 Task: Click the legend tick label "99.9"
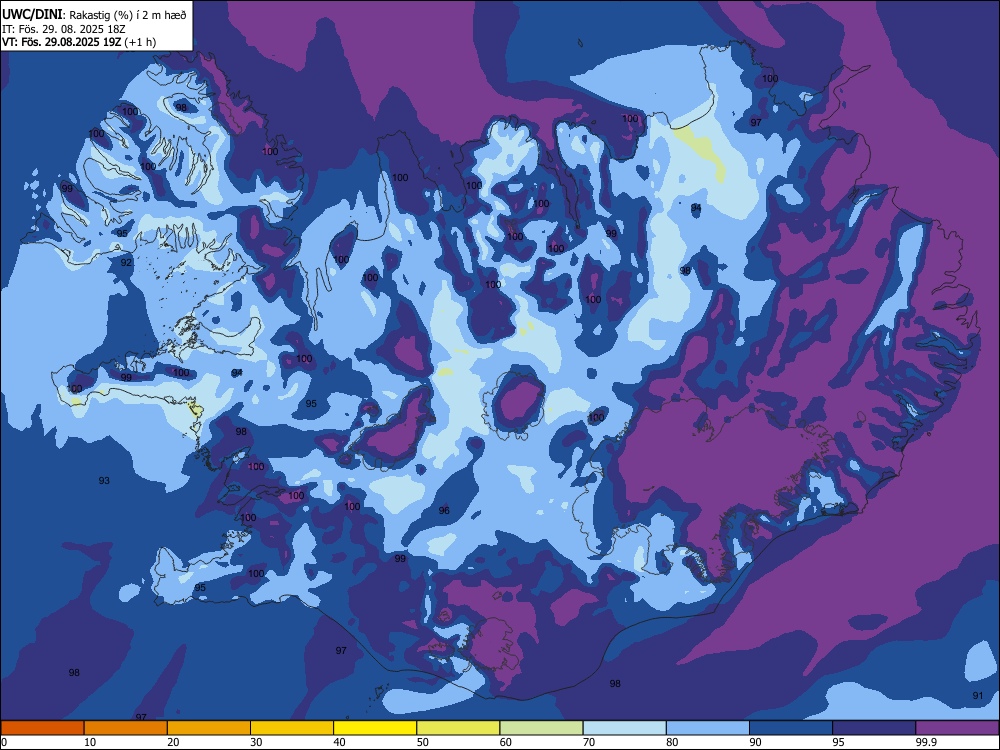tap(925, 742)
